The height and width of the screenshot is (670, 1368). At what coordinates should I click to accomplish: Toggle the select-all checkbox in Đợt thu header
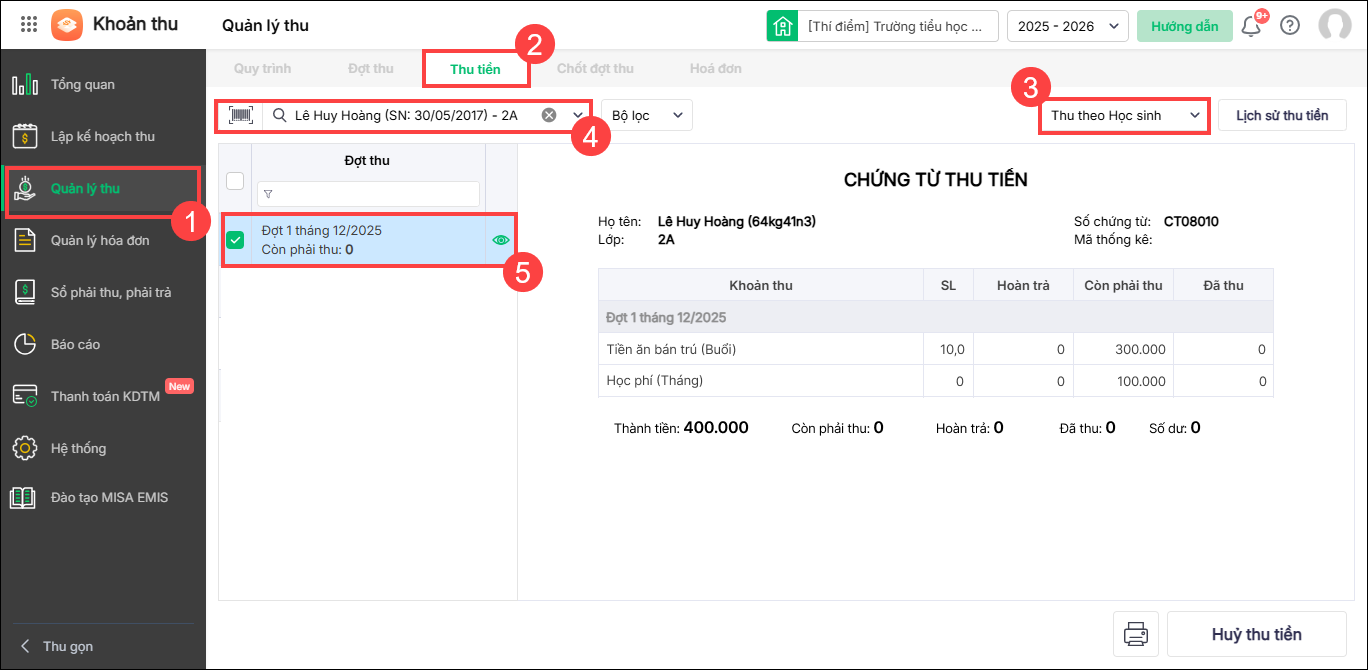point(235,181)
